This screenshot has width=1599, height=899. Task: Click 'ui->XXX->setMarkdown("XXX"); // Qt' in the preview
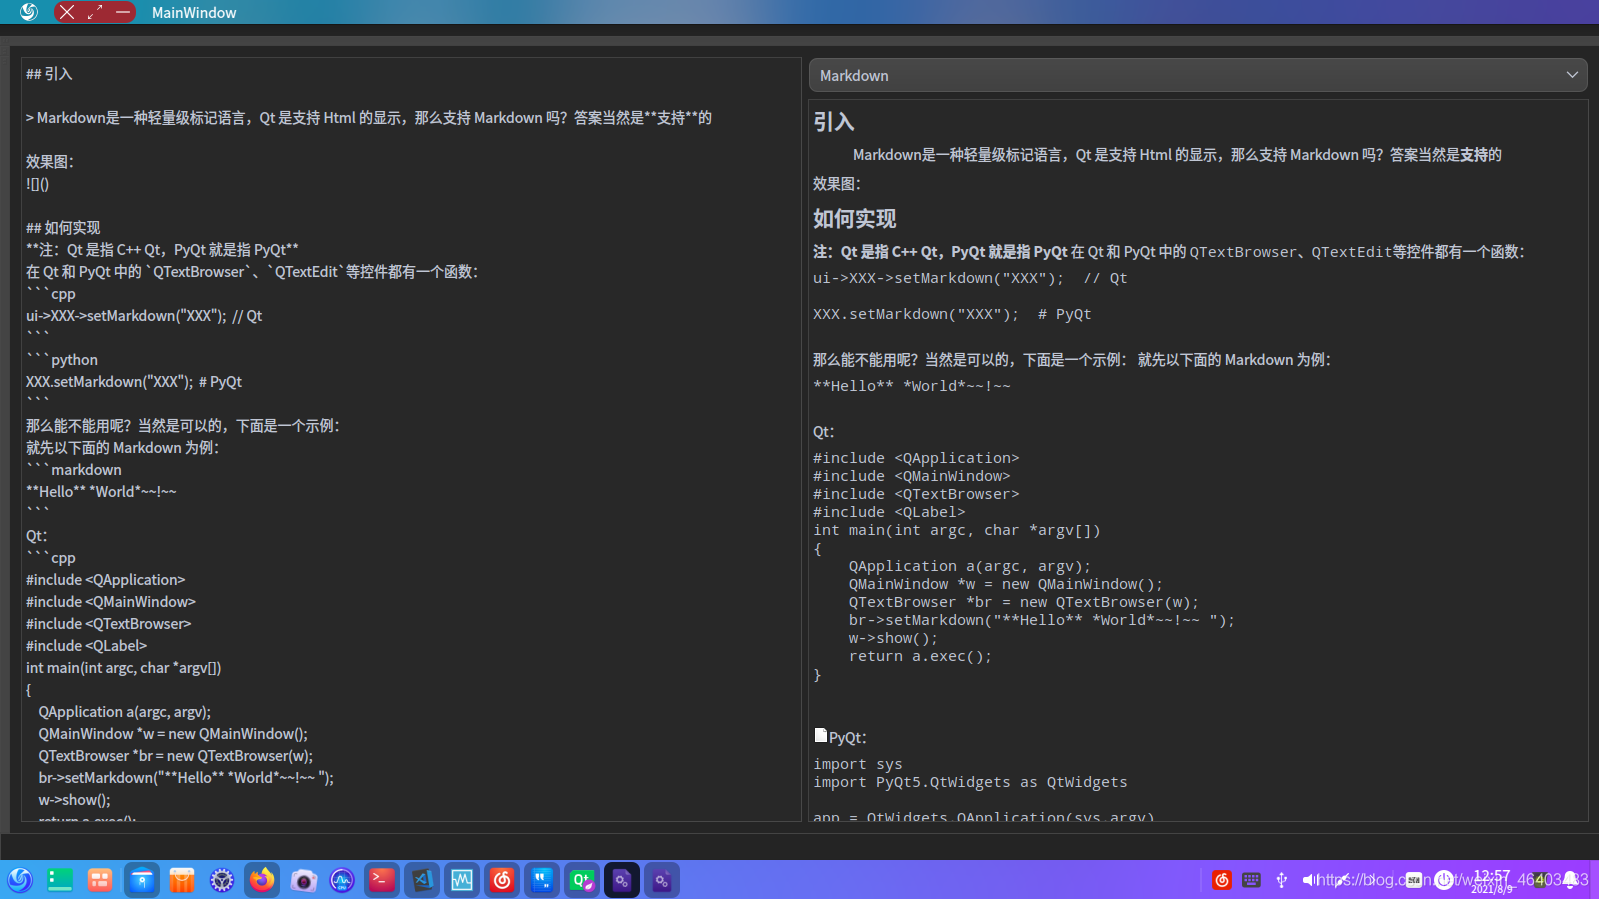[970, 278]
